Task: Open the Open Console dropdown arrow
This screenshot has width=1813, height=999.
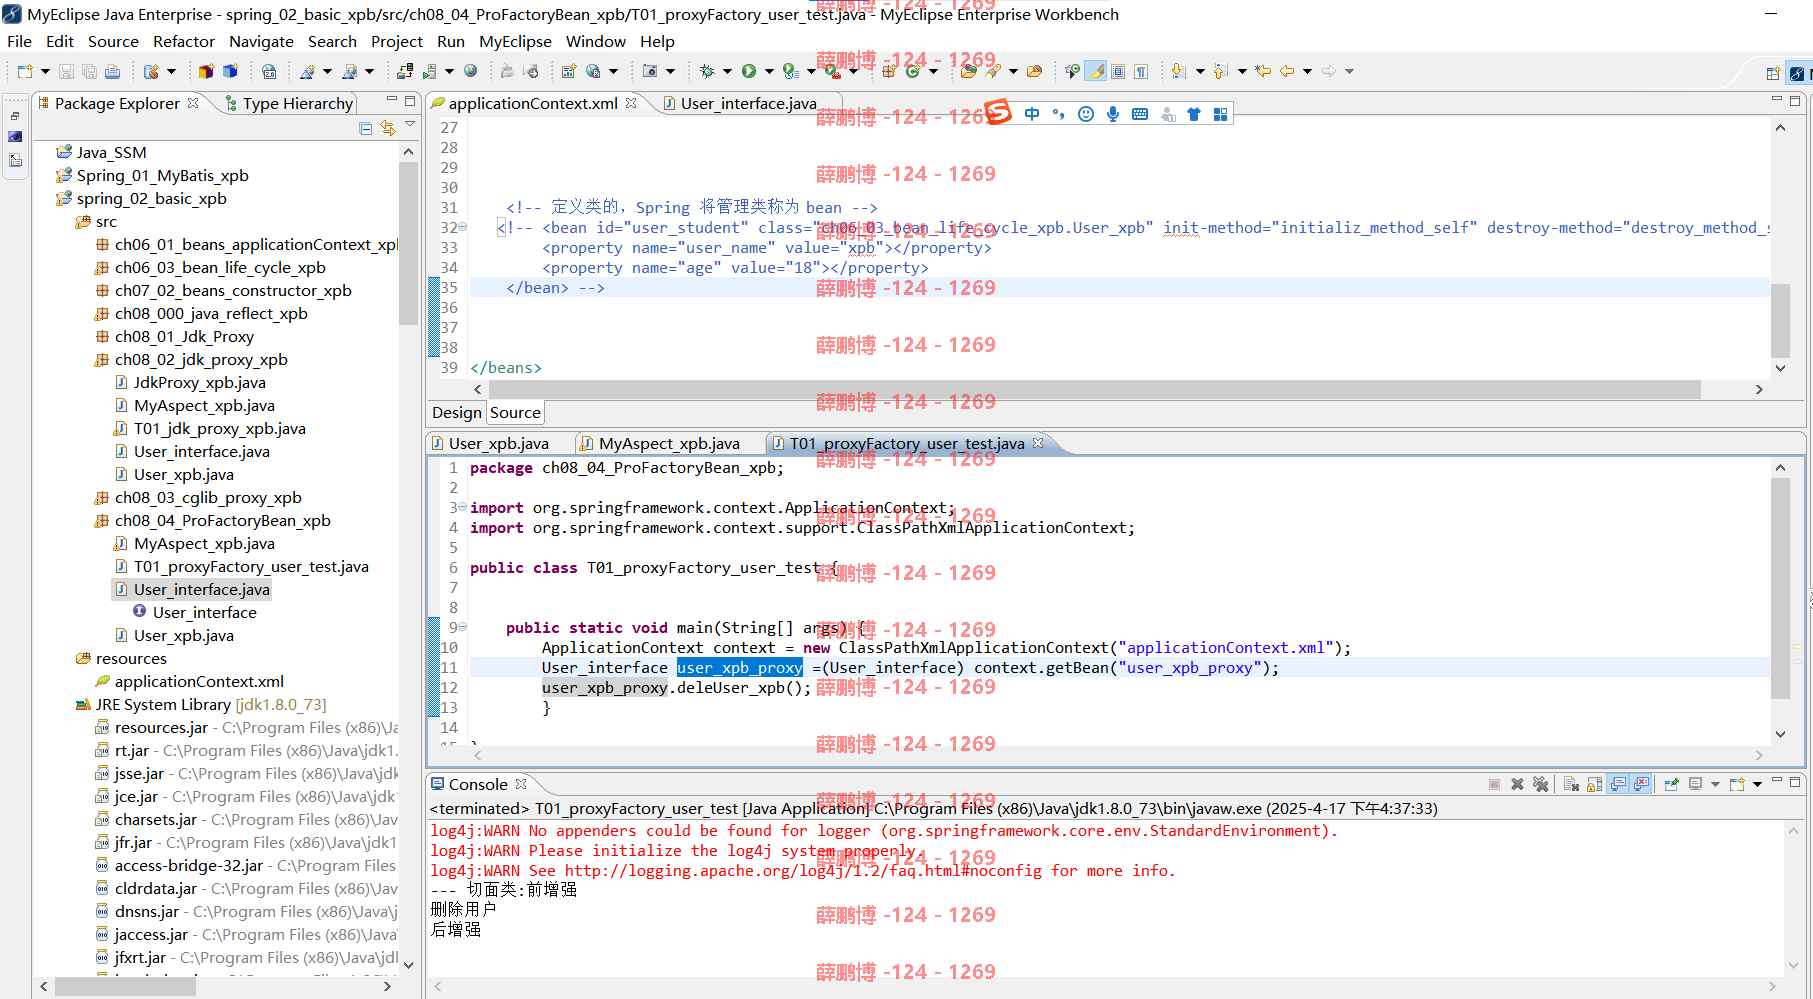Action: [x=1757, y=784]
